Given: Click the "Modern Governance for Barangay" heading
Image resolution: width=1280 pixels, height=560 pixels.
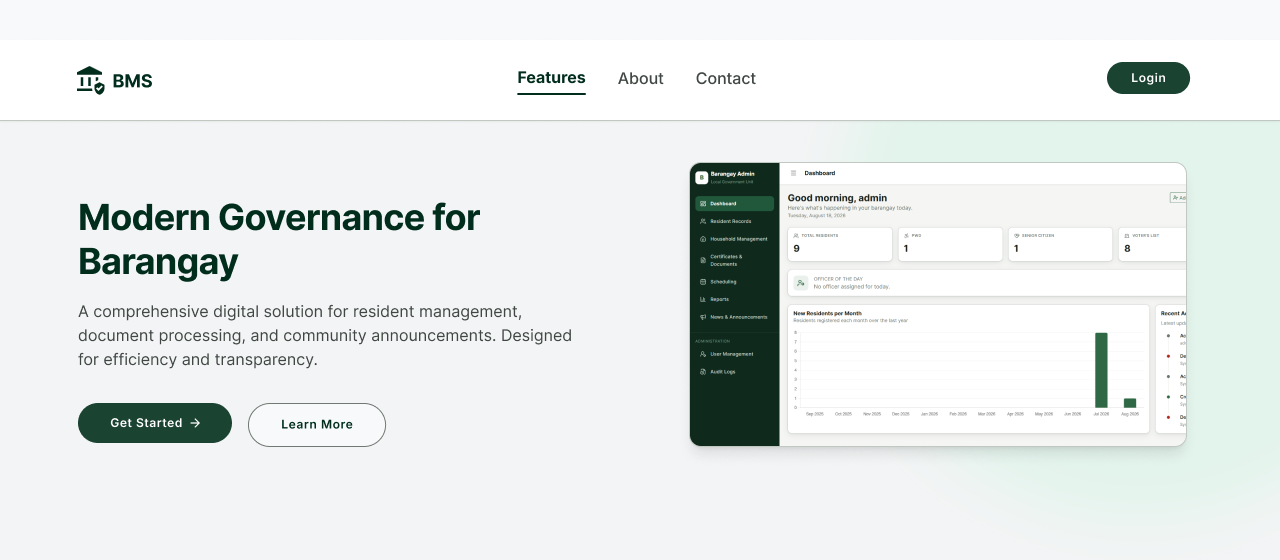Looking at the screenshot, I should [279, 239].
